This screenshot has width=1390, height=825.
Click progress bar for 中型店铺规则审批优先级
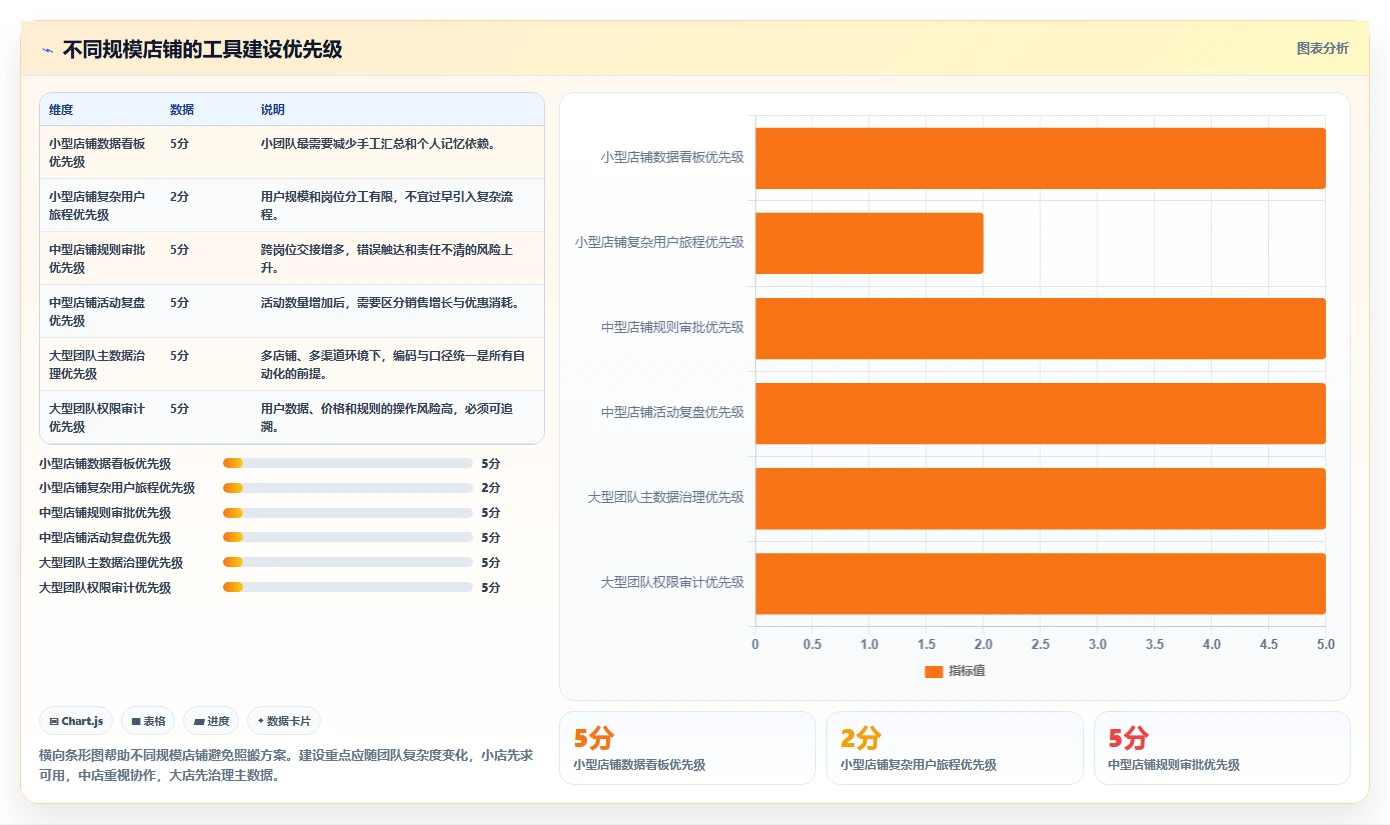pyautogui.click(x=348, y=513)
